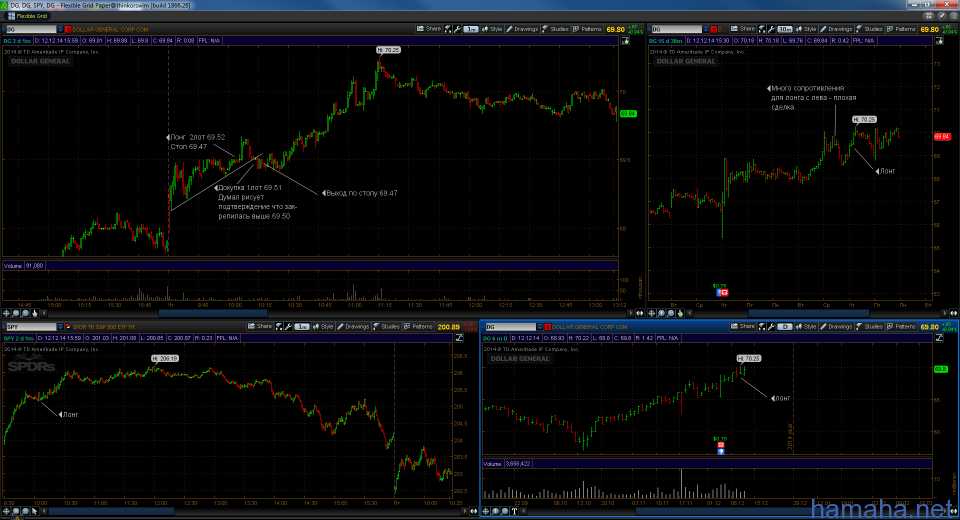960x520 pixels.
Task: Click the settings wrench in top-right DG chart
Action: pyautogui.click(x=771, y=29)
